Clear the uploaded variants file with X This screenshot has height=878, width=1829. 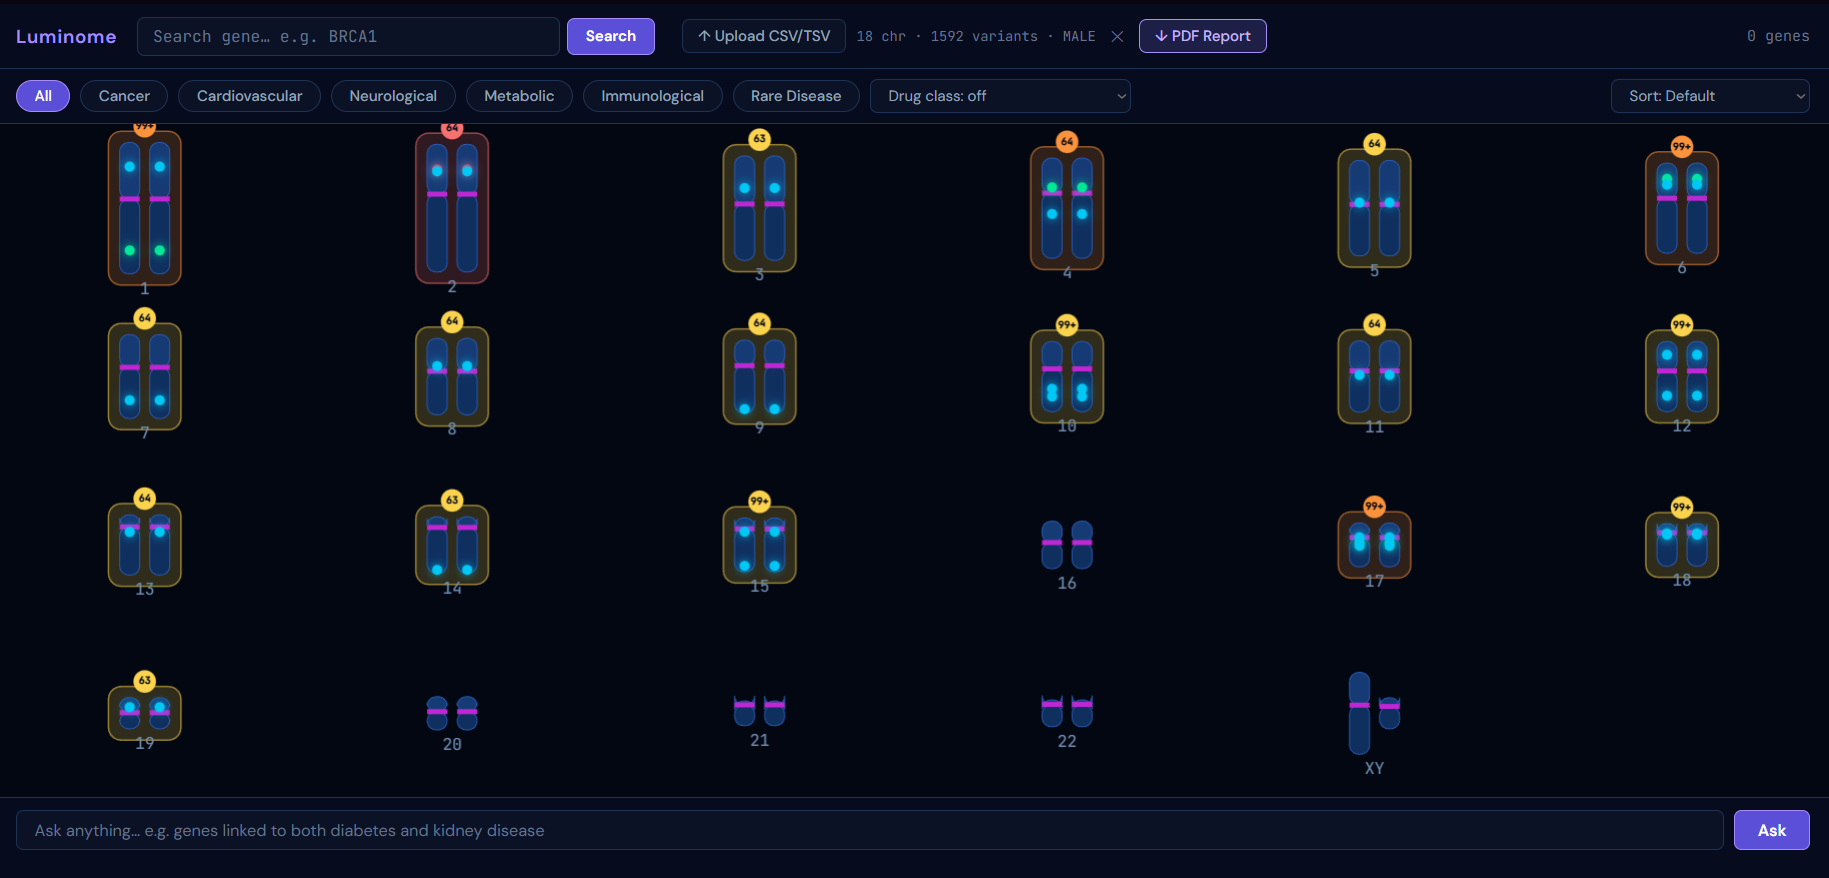pos(1117,36)
